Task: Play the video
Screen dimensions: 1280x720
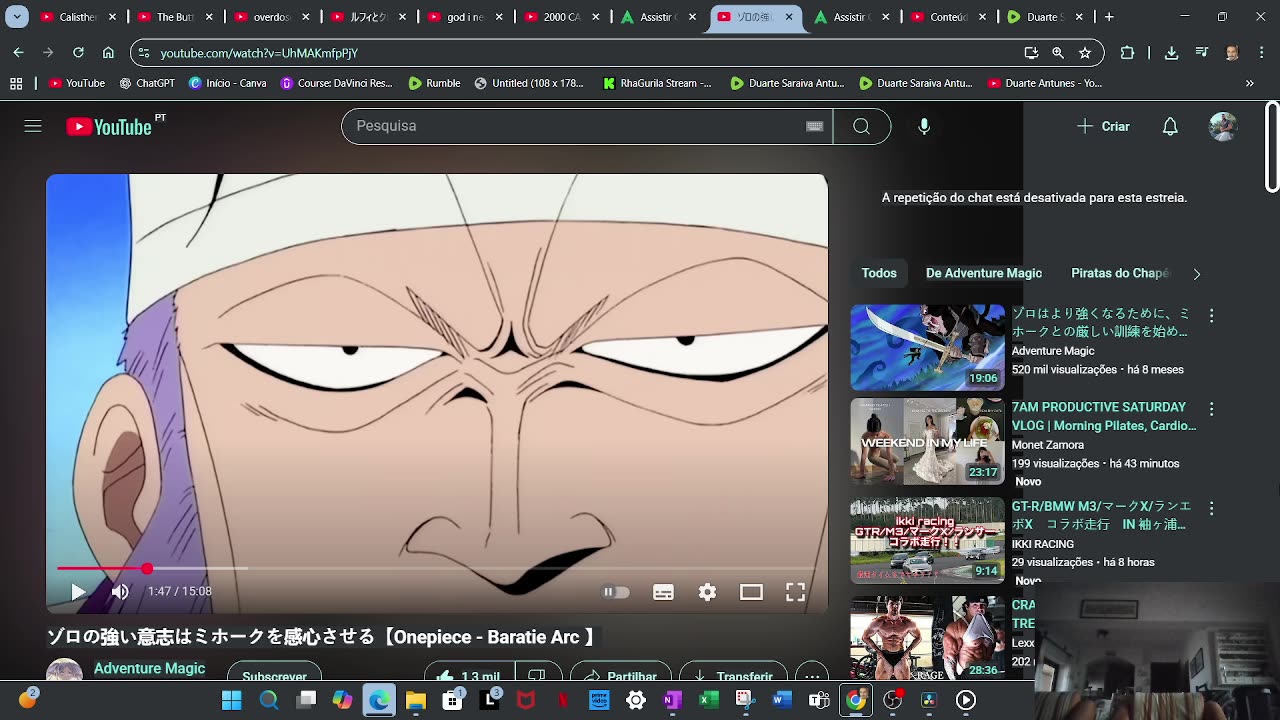Action: [78, 592]
